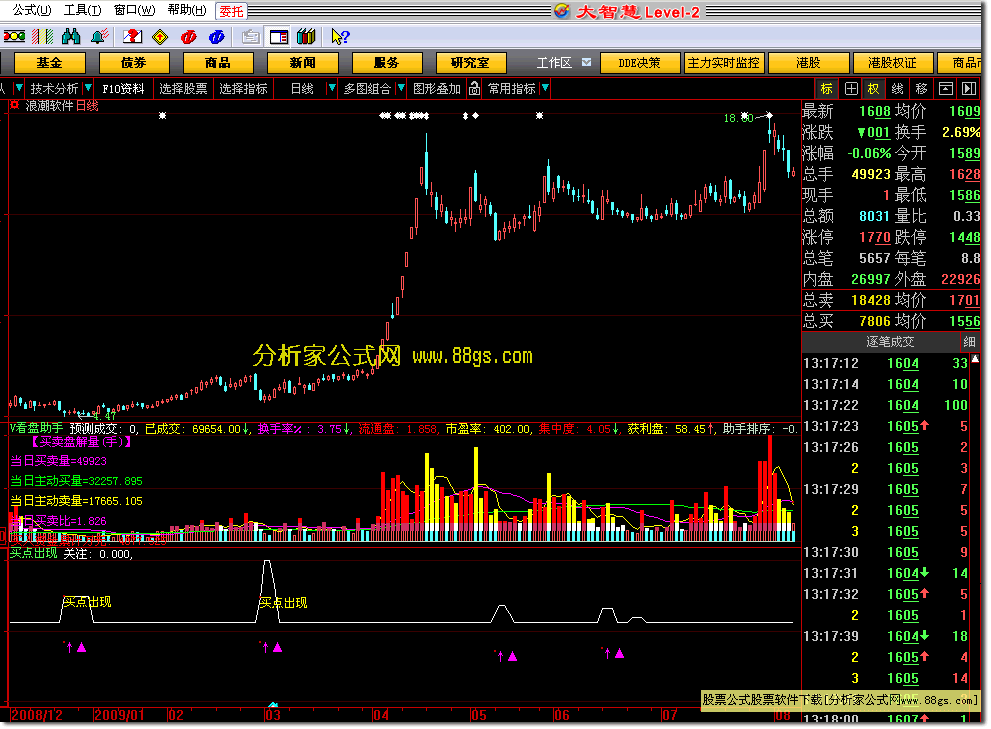Click the yellow diamond arrow icon
Viewport: 991px width, 729px height.
click(x=161, y=37)
